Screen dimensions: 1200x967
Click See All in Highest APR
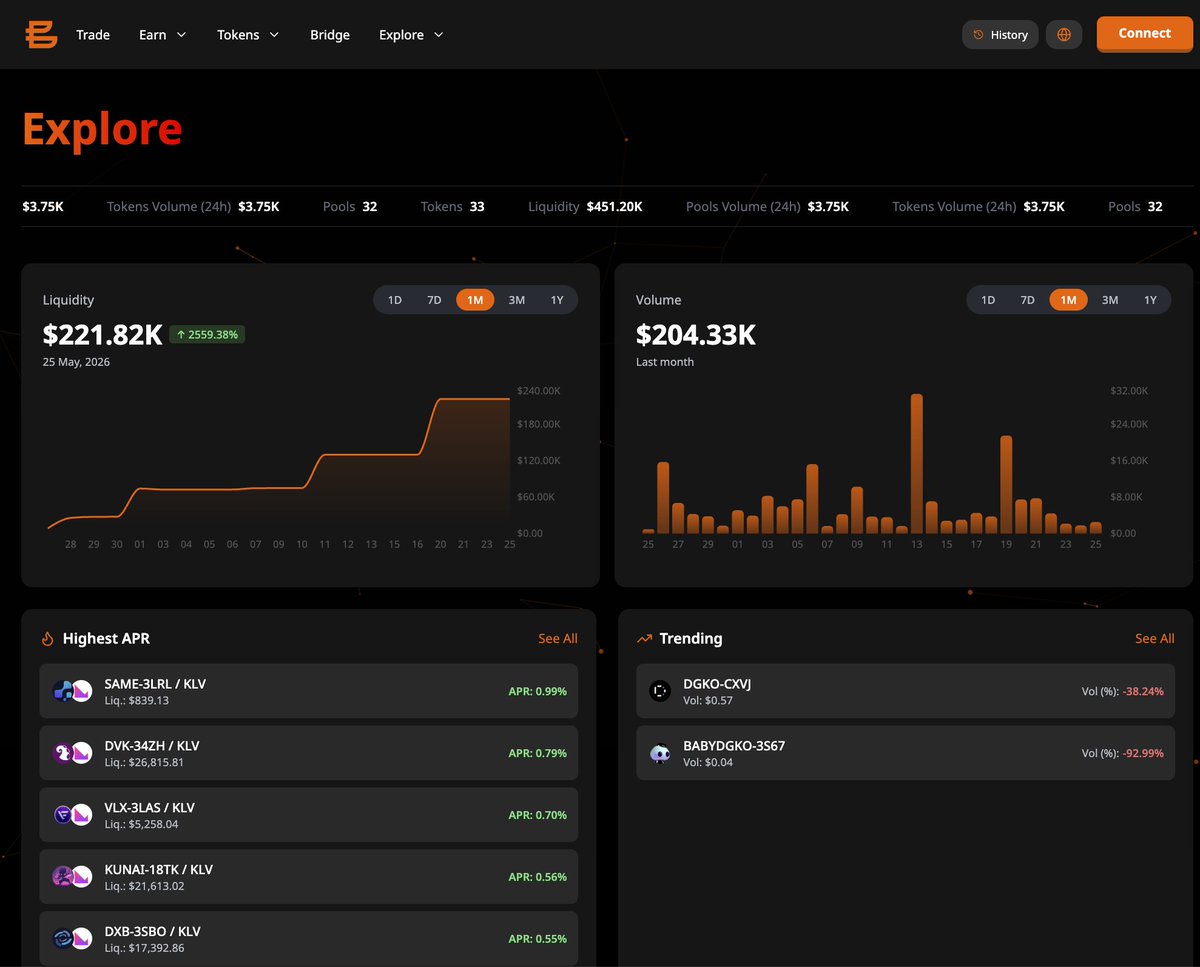[558, 638]
